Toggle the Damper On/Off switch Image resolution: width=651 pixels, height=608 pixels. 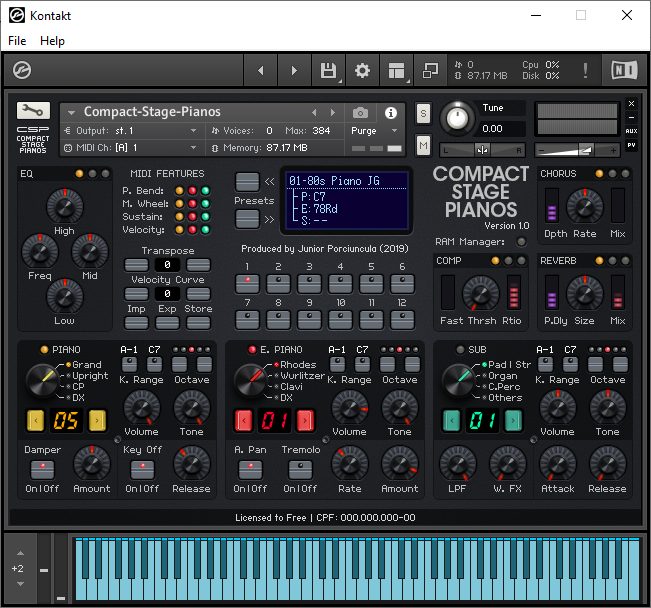(42, 469)
